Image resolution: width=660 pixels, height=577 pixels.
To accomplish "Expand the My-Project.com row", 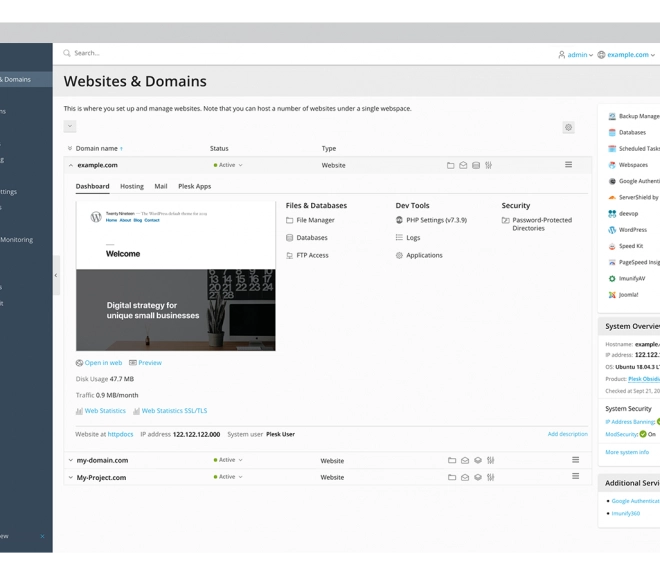I will click(x=70, y=477).
